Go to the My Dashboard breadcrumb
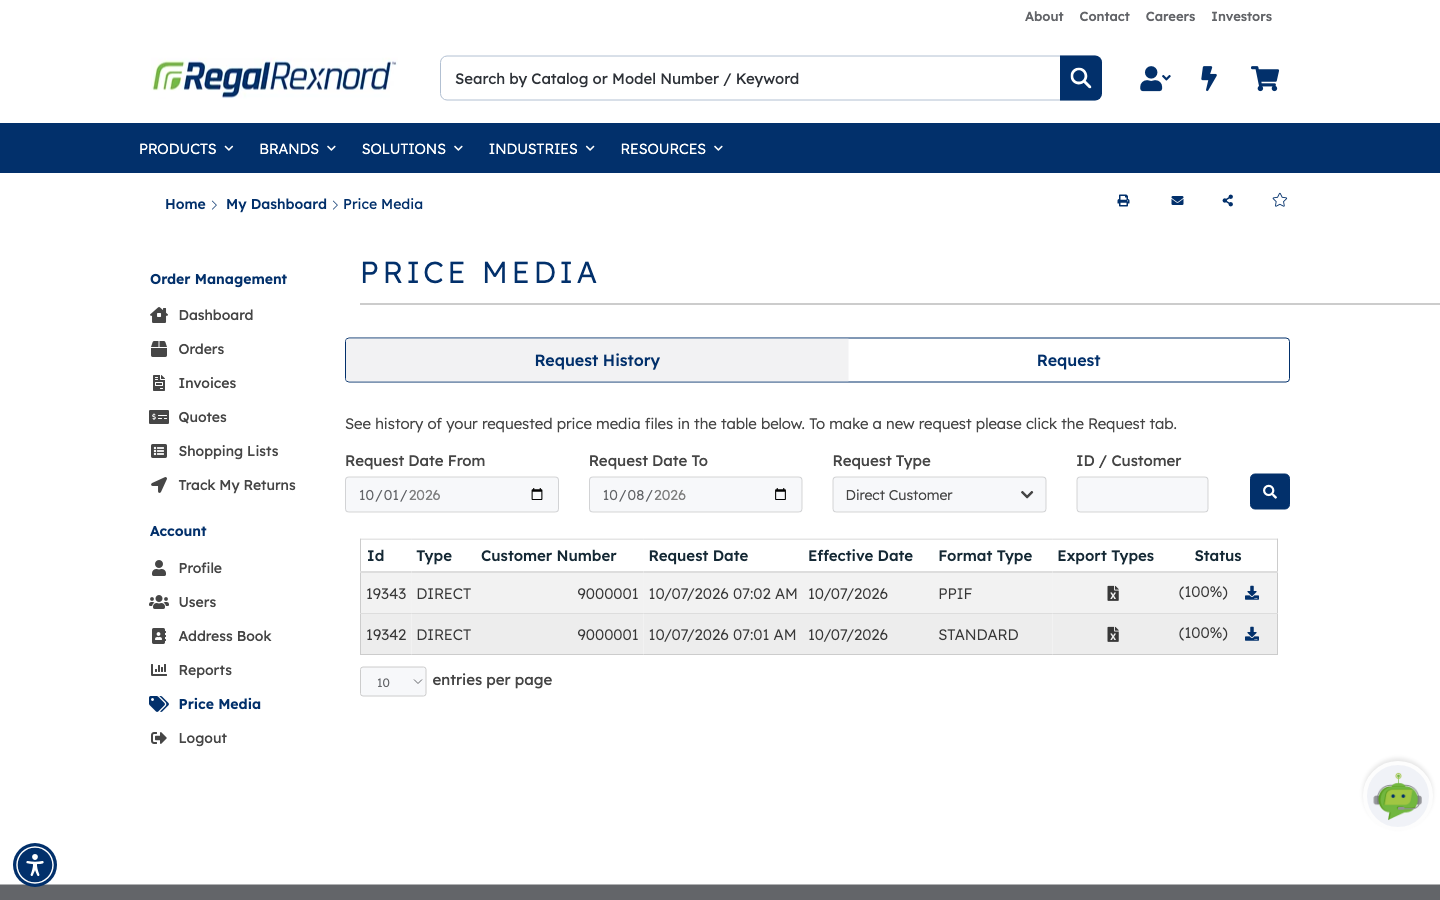The height and width of the screenshot is (900, 1440). click(x=276, y=204)
